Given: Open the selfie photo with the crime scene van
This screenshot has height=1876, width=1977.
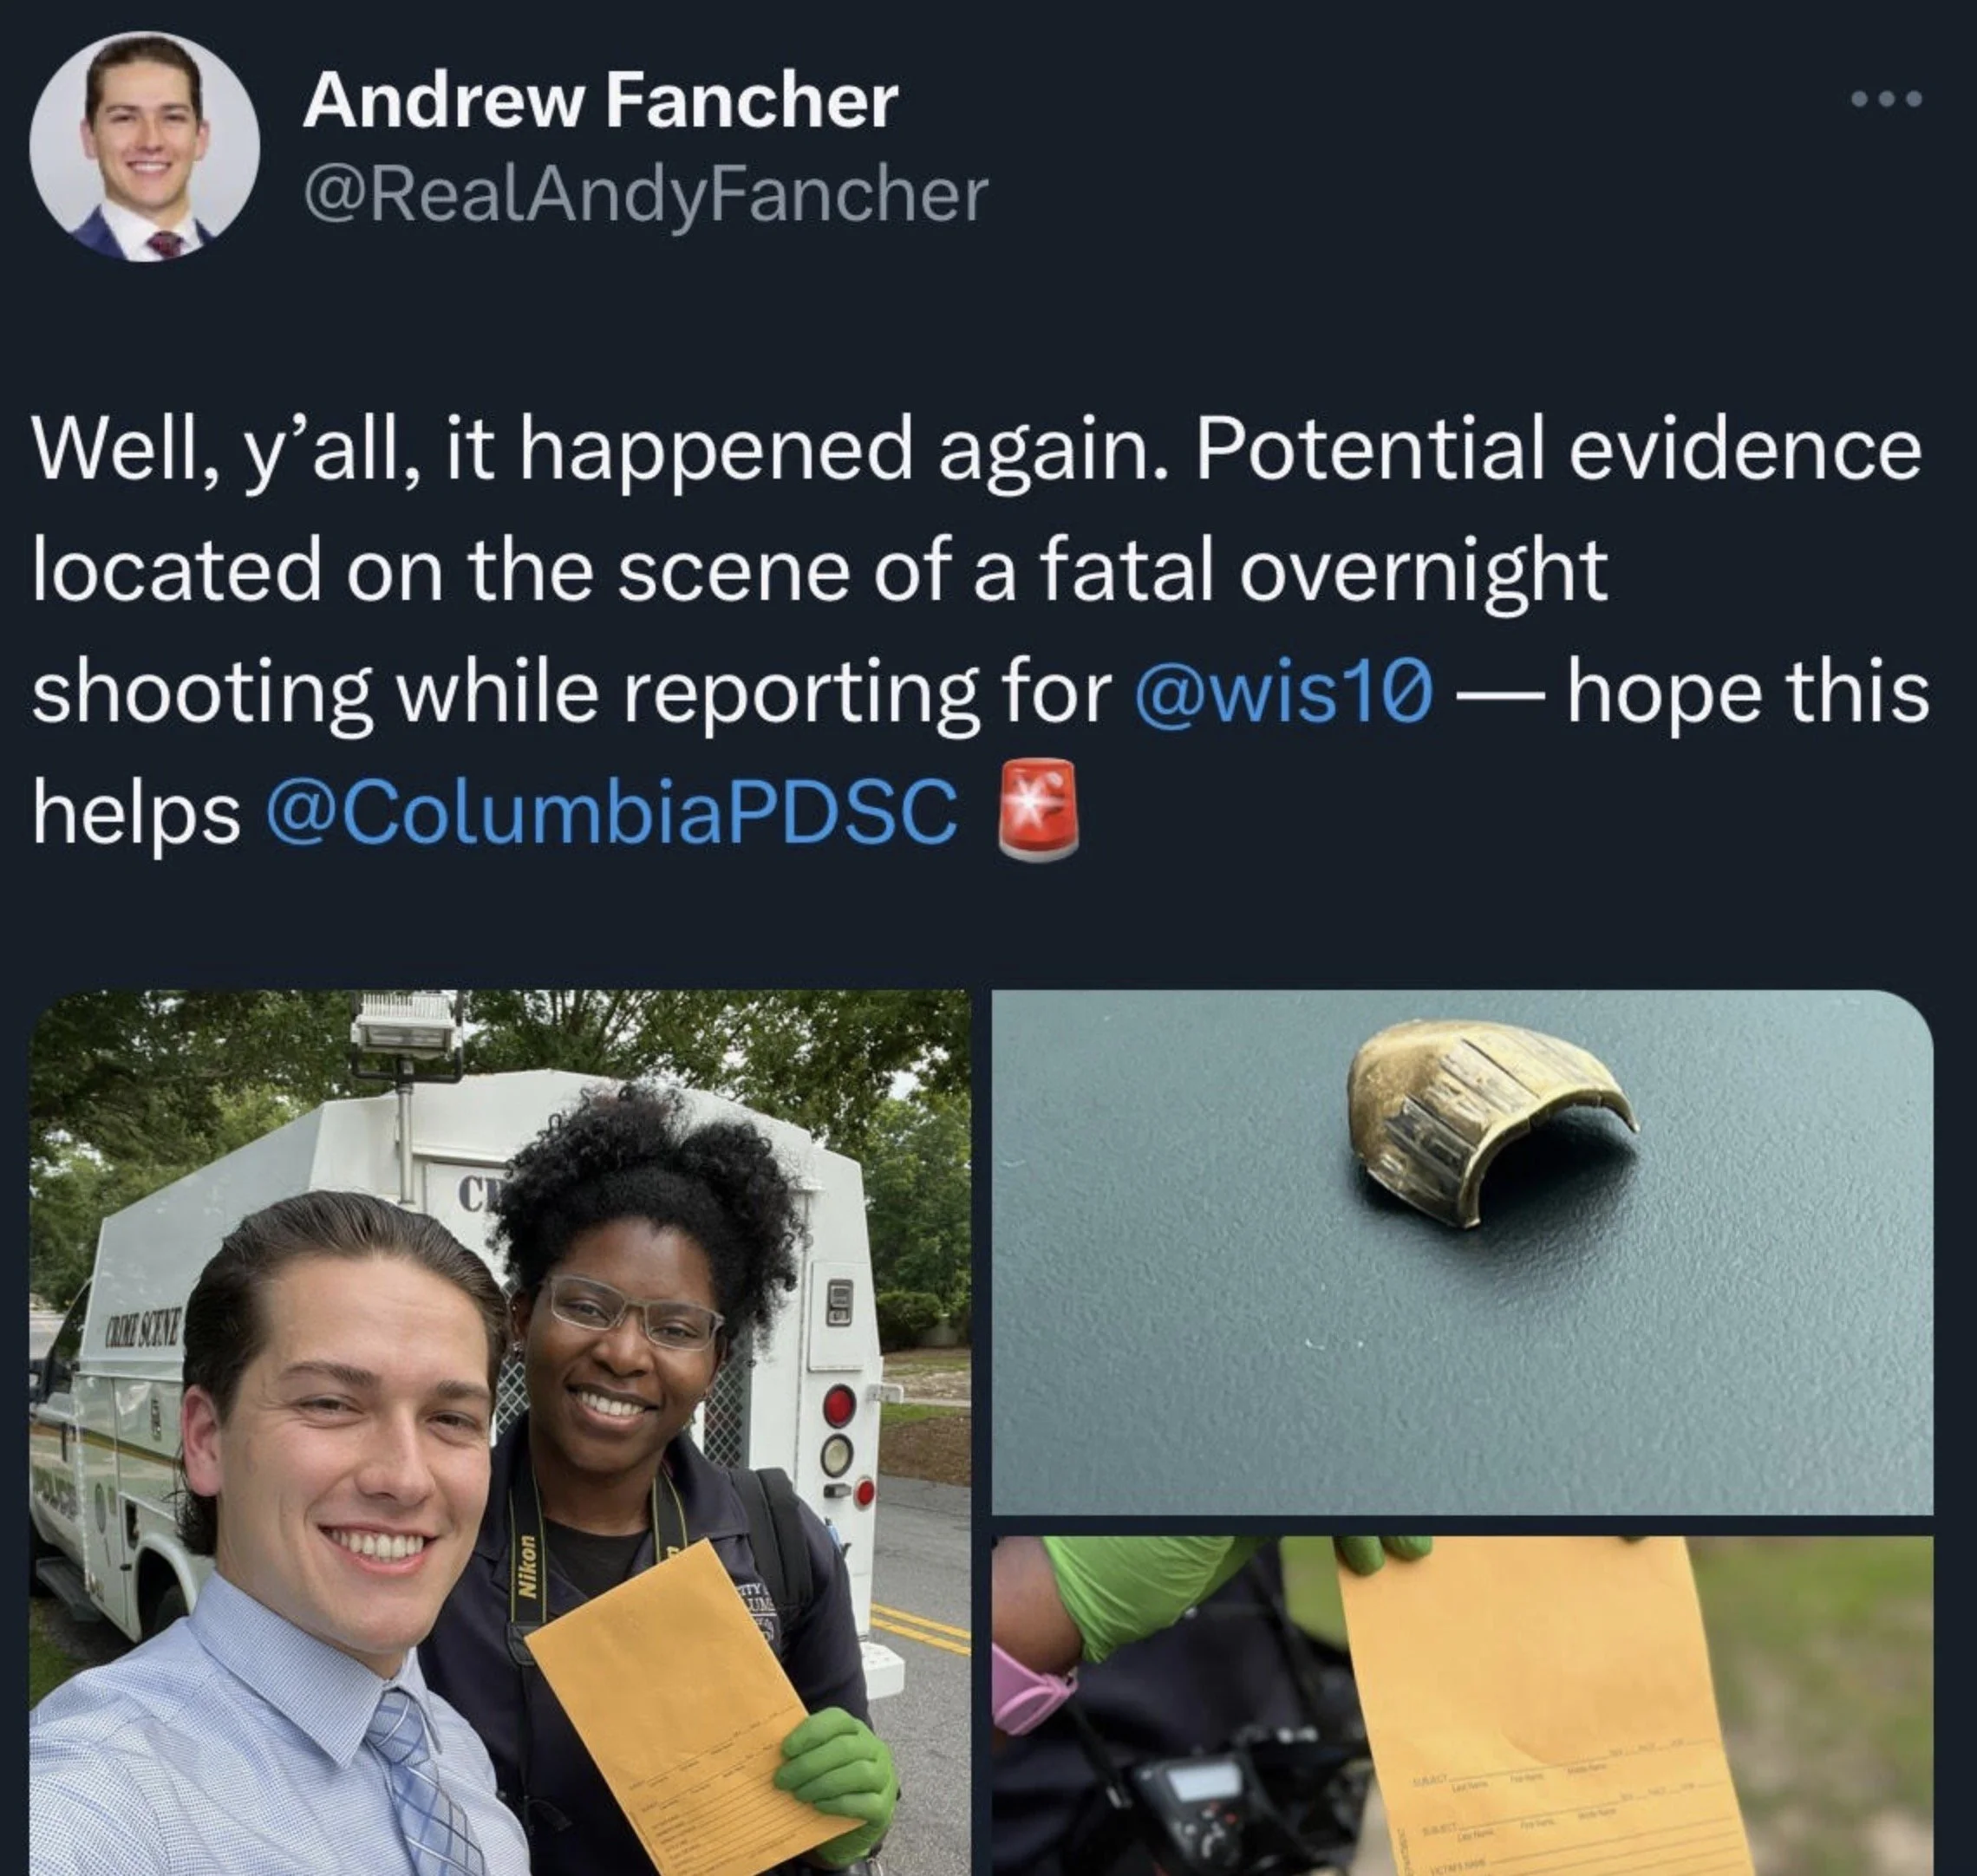Looking at the screenshot, I should [x=500, y=1433].
